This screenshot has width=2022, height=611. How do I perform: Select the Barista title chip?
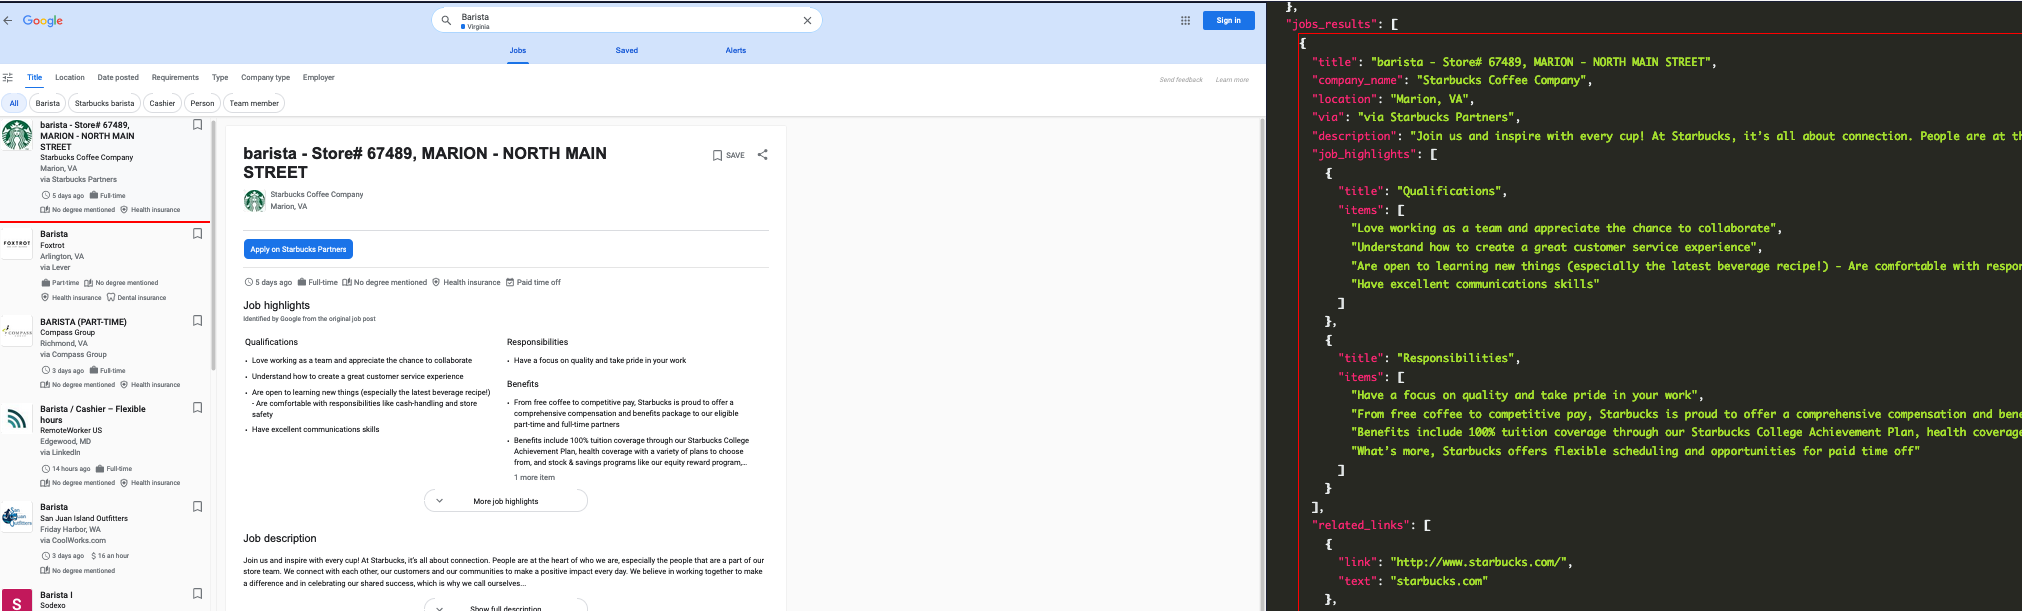click(48, 103)
